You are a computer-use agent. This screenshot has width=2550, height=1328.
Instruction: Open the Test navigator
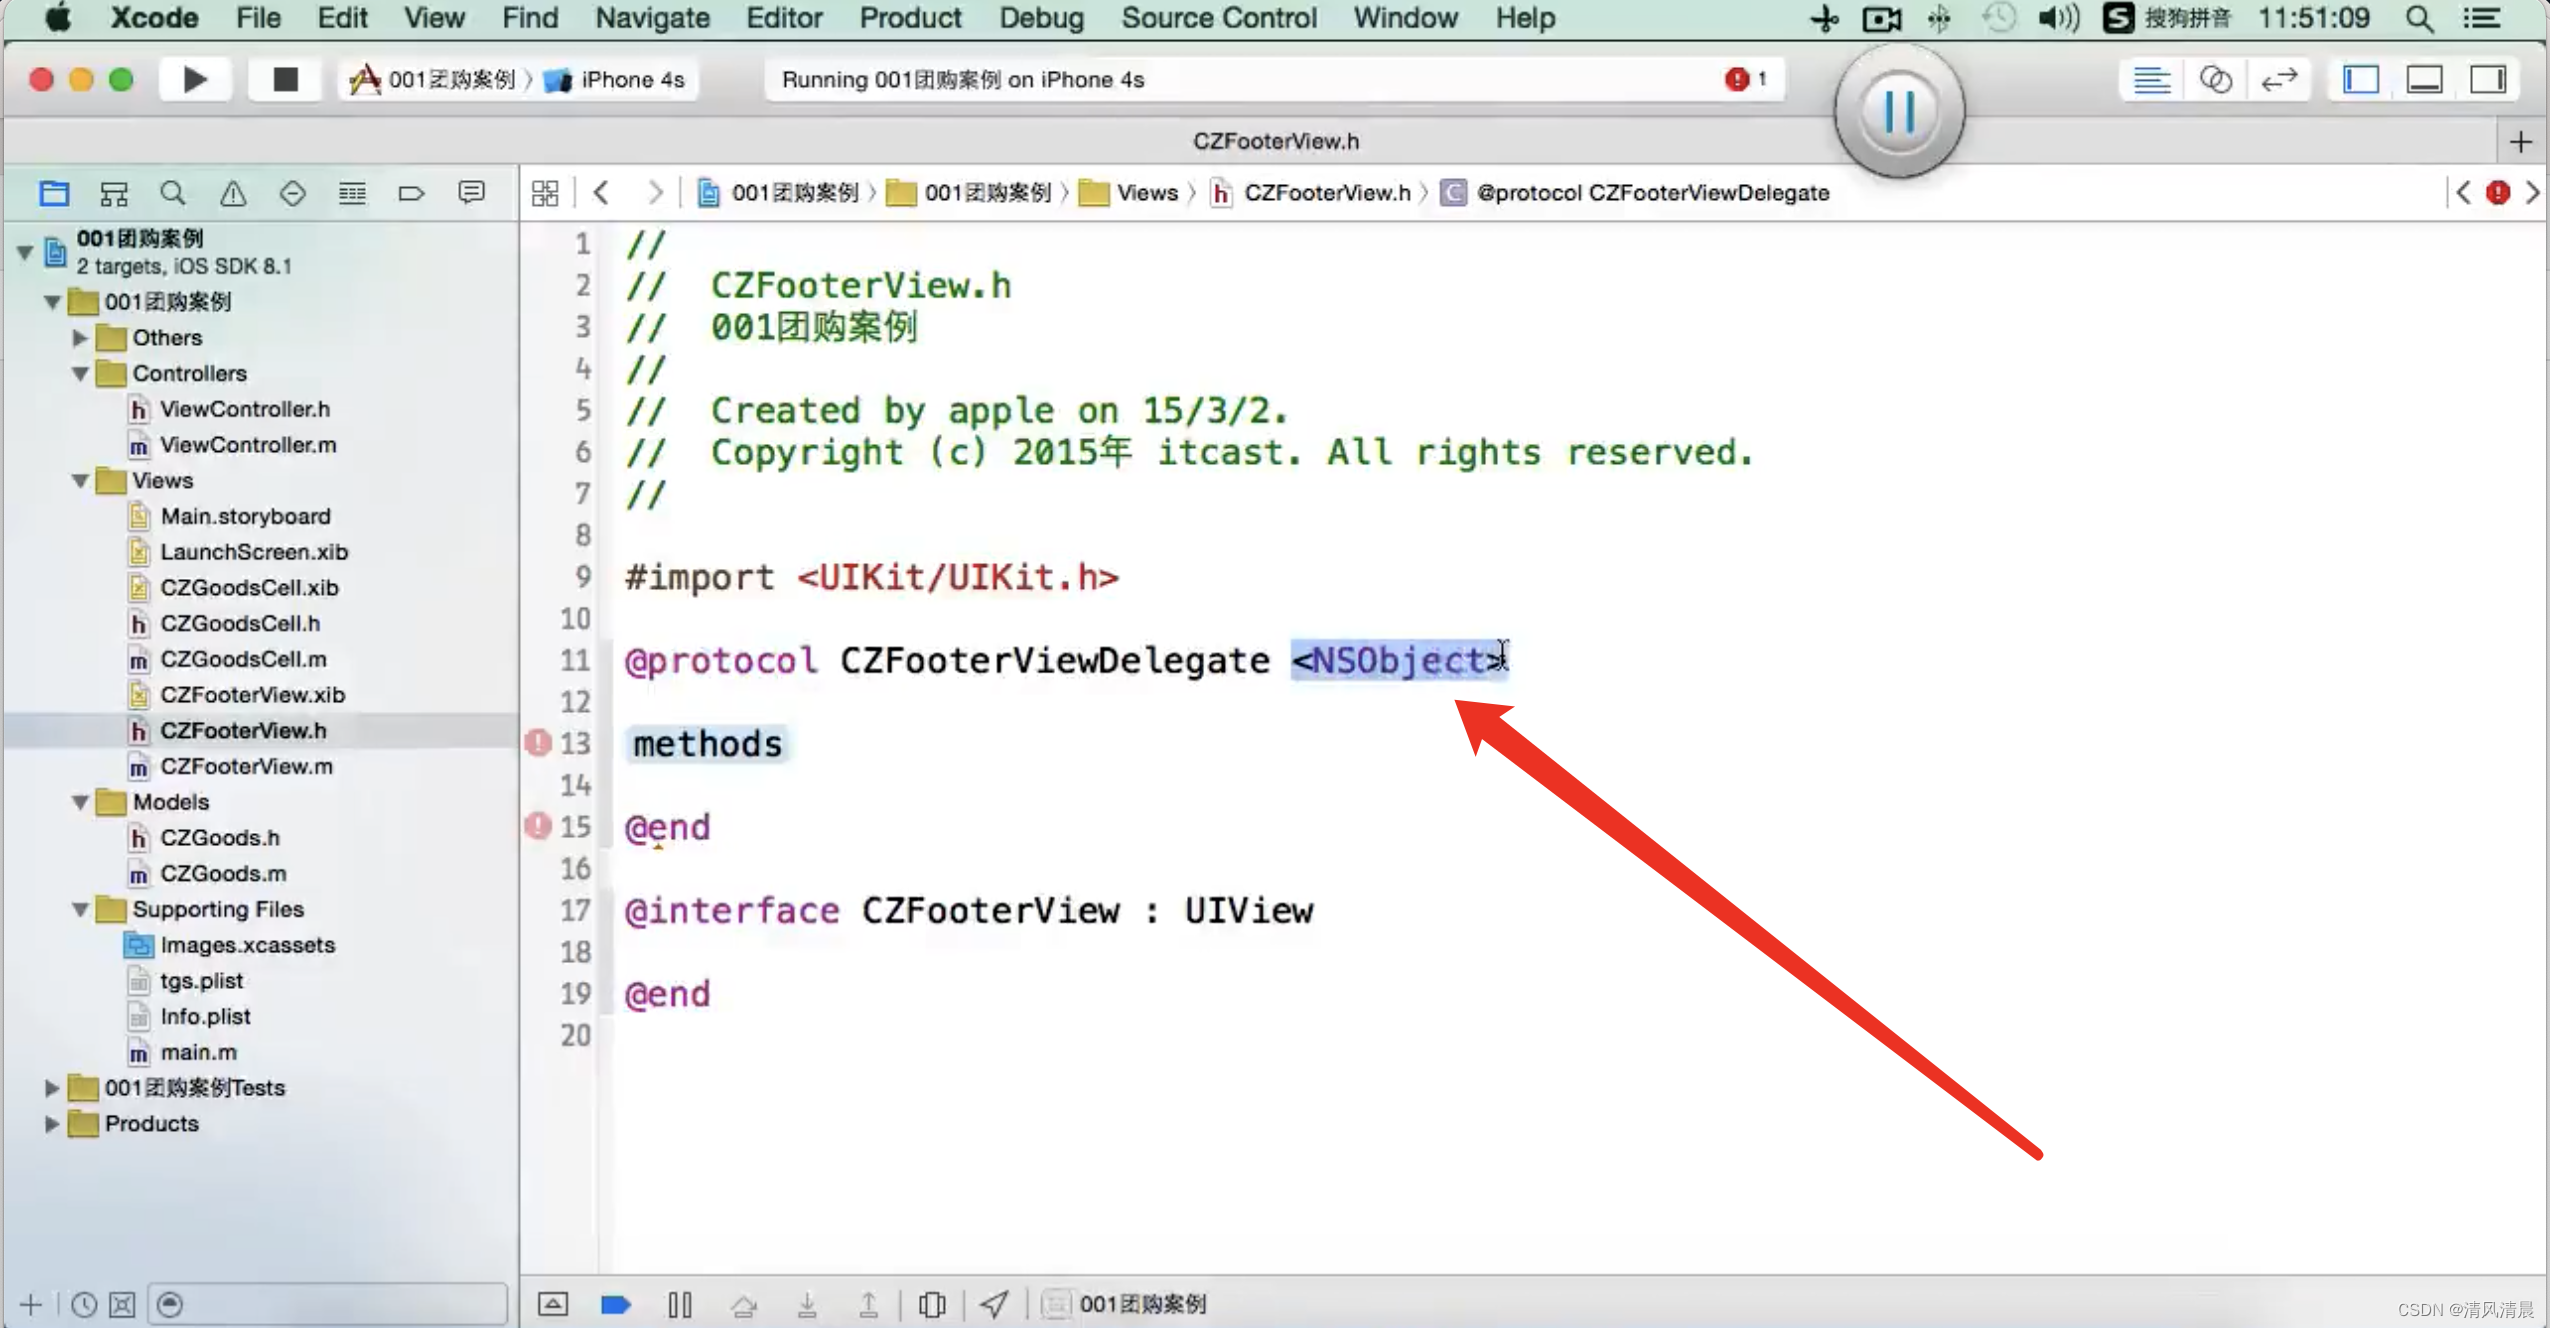(x=292, y=193)
